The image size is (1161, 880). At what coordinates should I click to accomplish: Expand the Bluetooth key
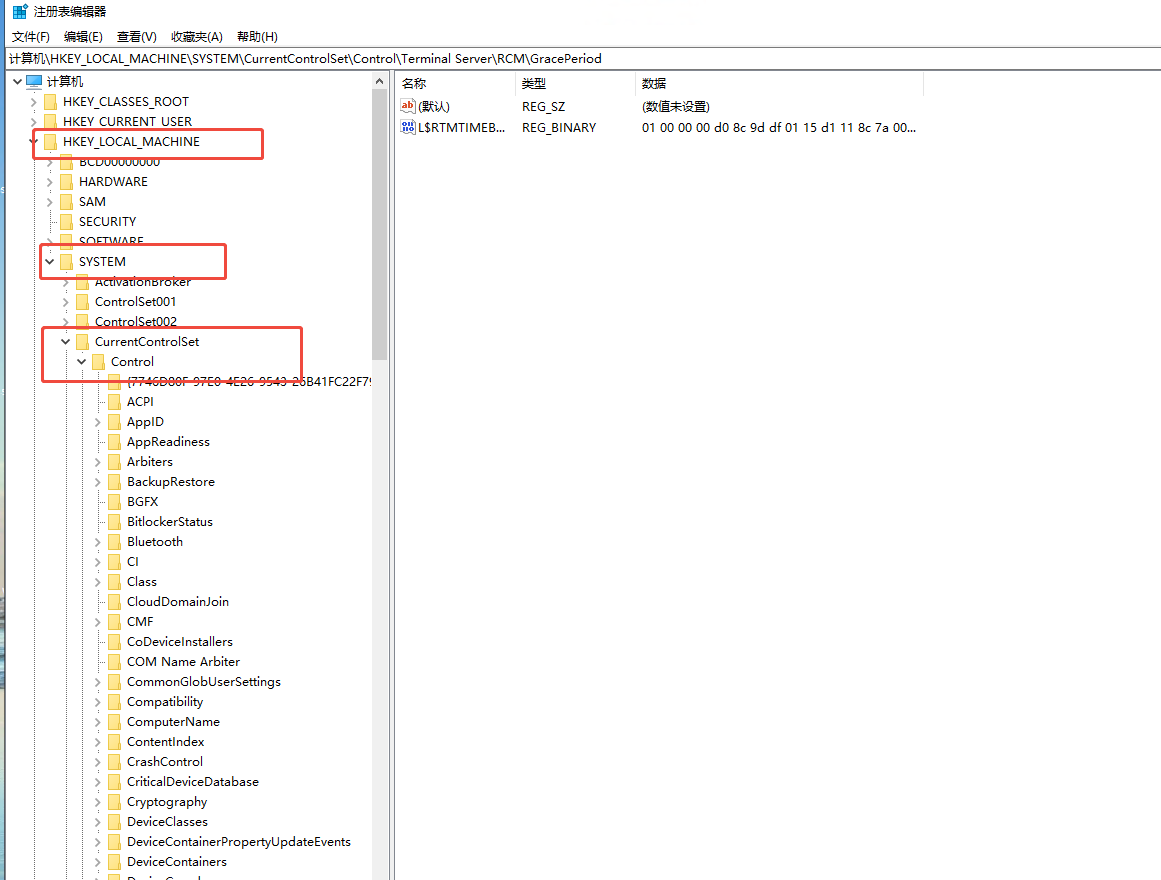point(97,541)
